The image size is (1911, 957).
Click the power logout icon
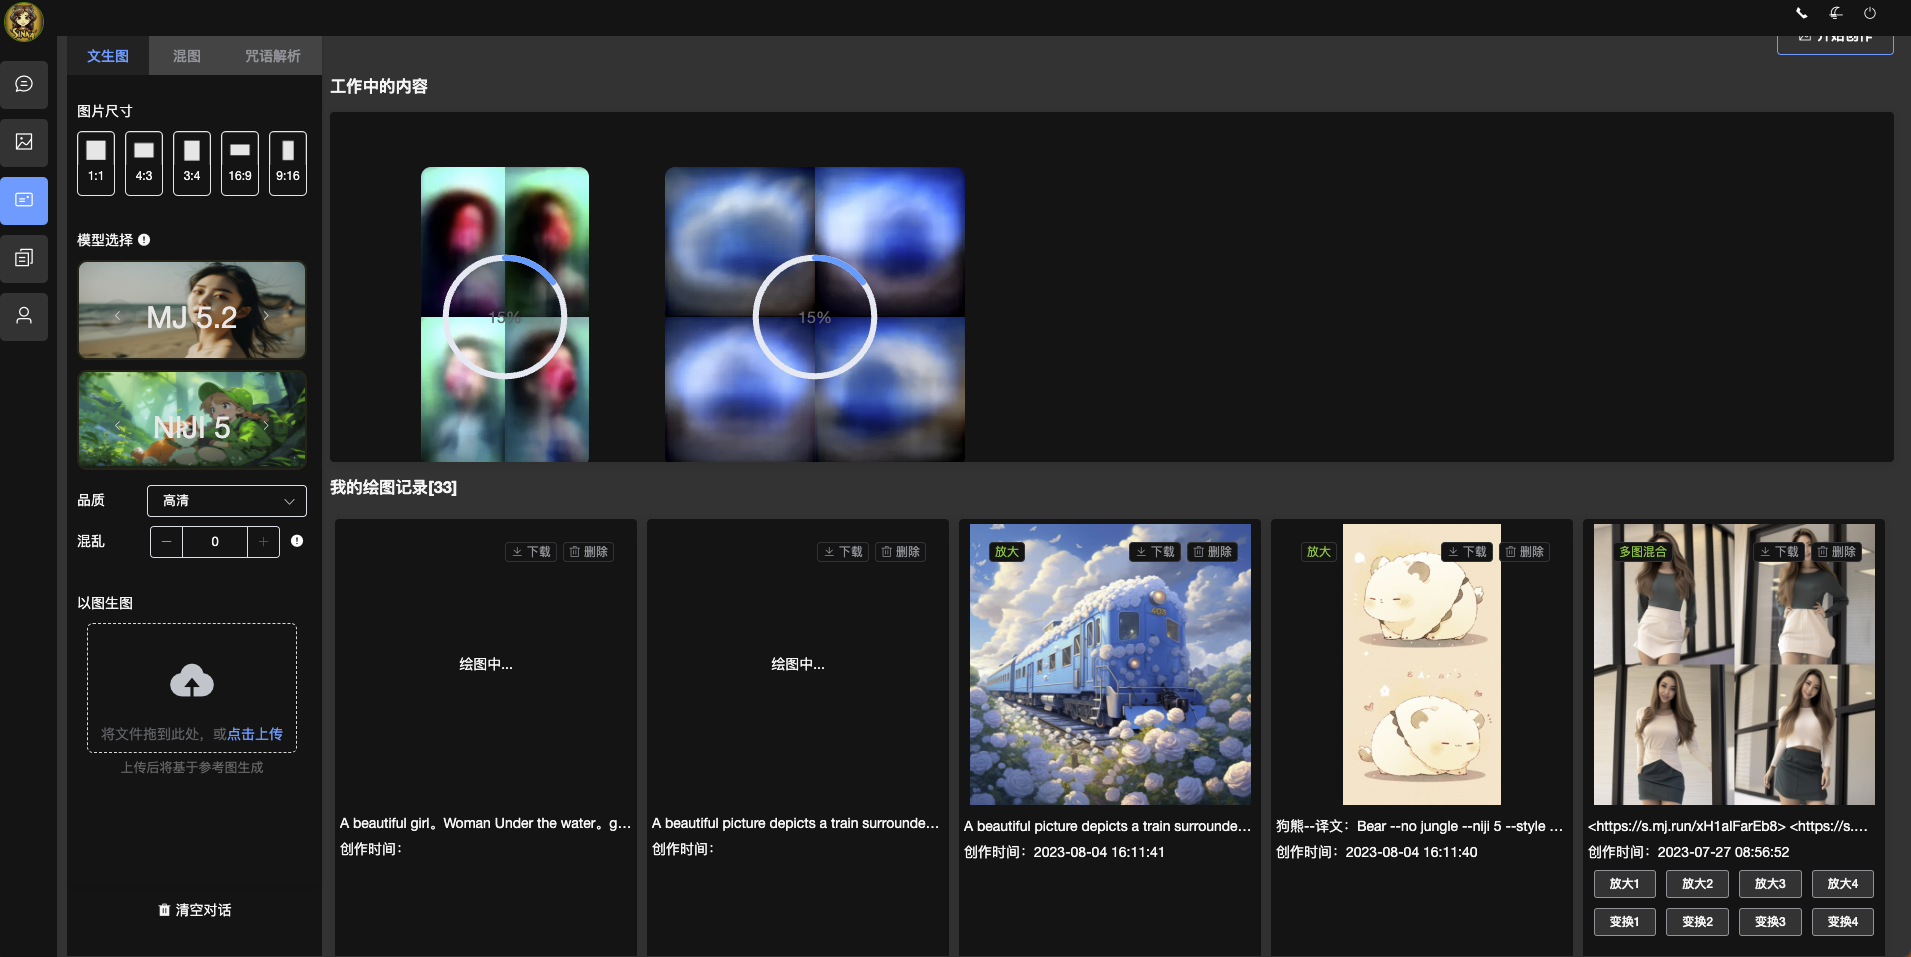point(1868,13)
